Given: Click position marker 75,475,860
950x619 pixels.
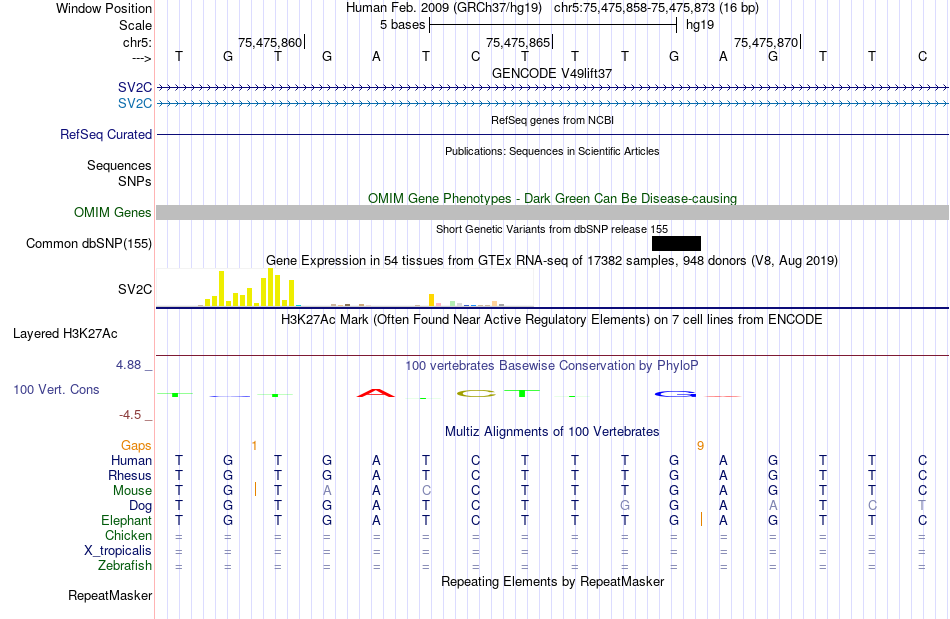Looking at the screenshot, I should (270, 42).
